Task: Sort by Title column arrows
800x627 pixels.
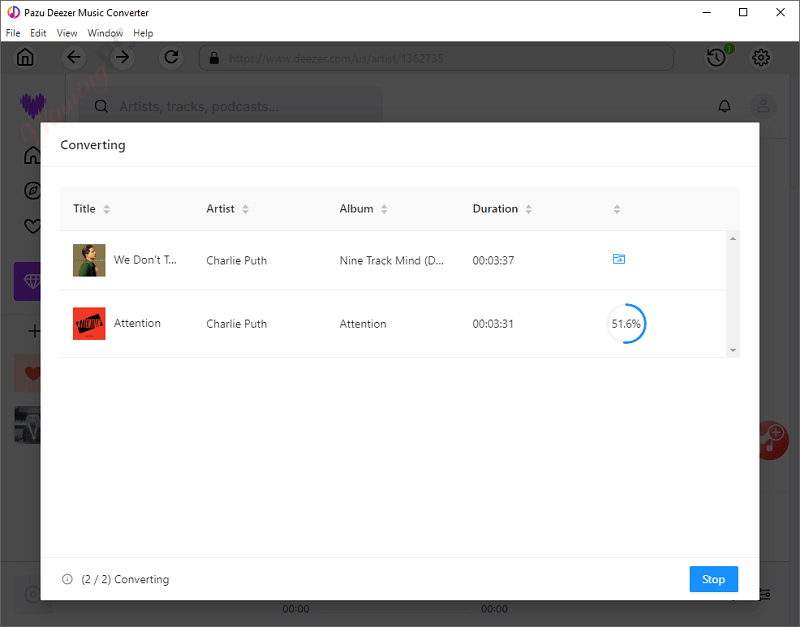Action: click(107, 209)
